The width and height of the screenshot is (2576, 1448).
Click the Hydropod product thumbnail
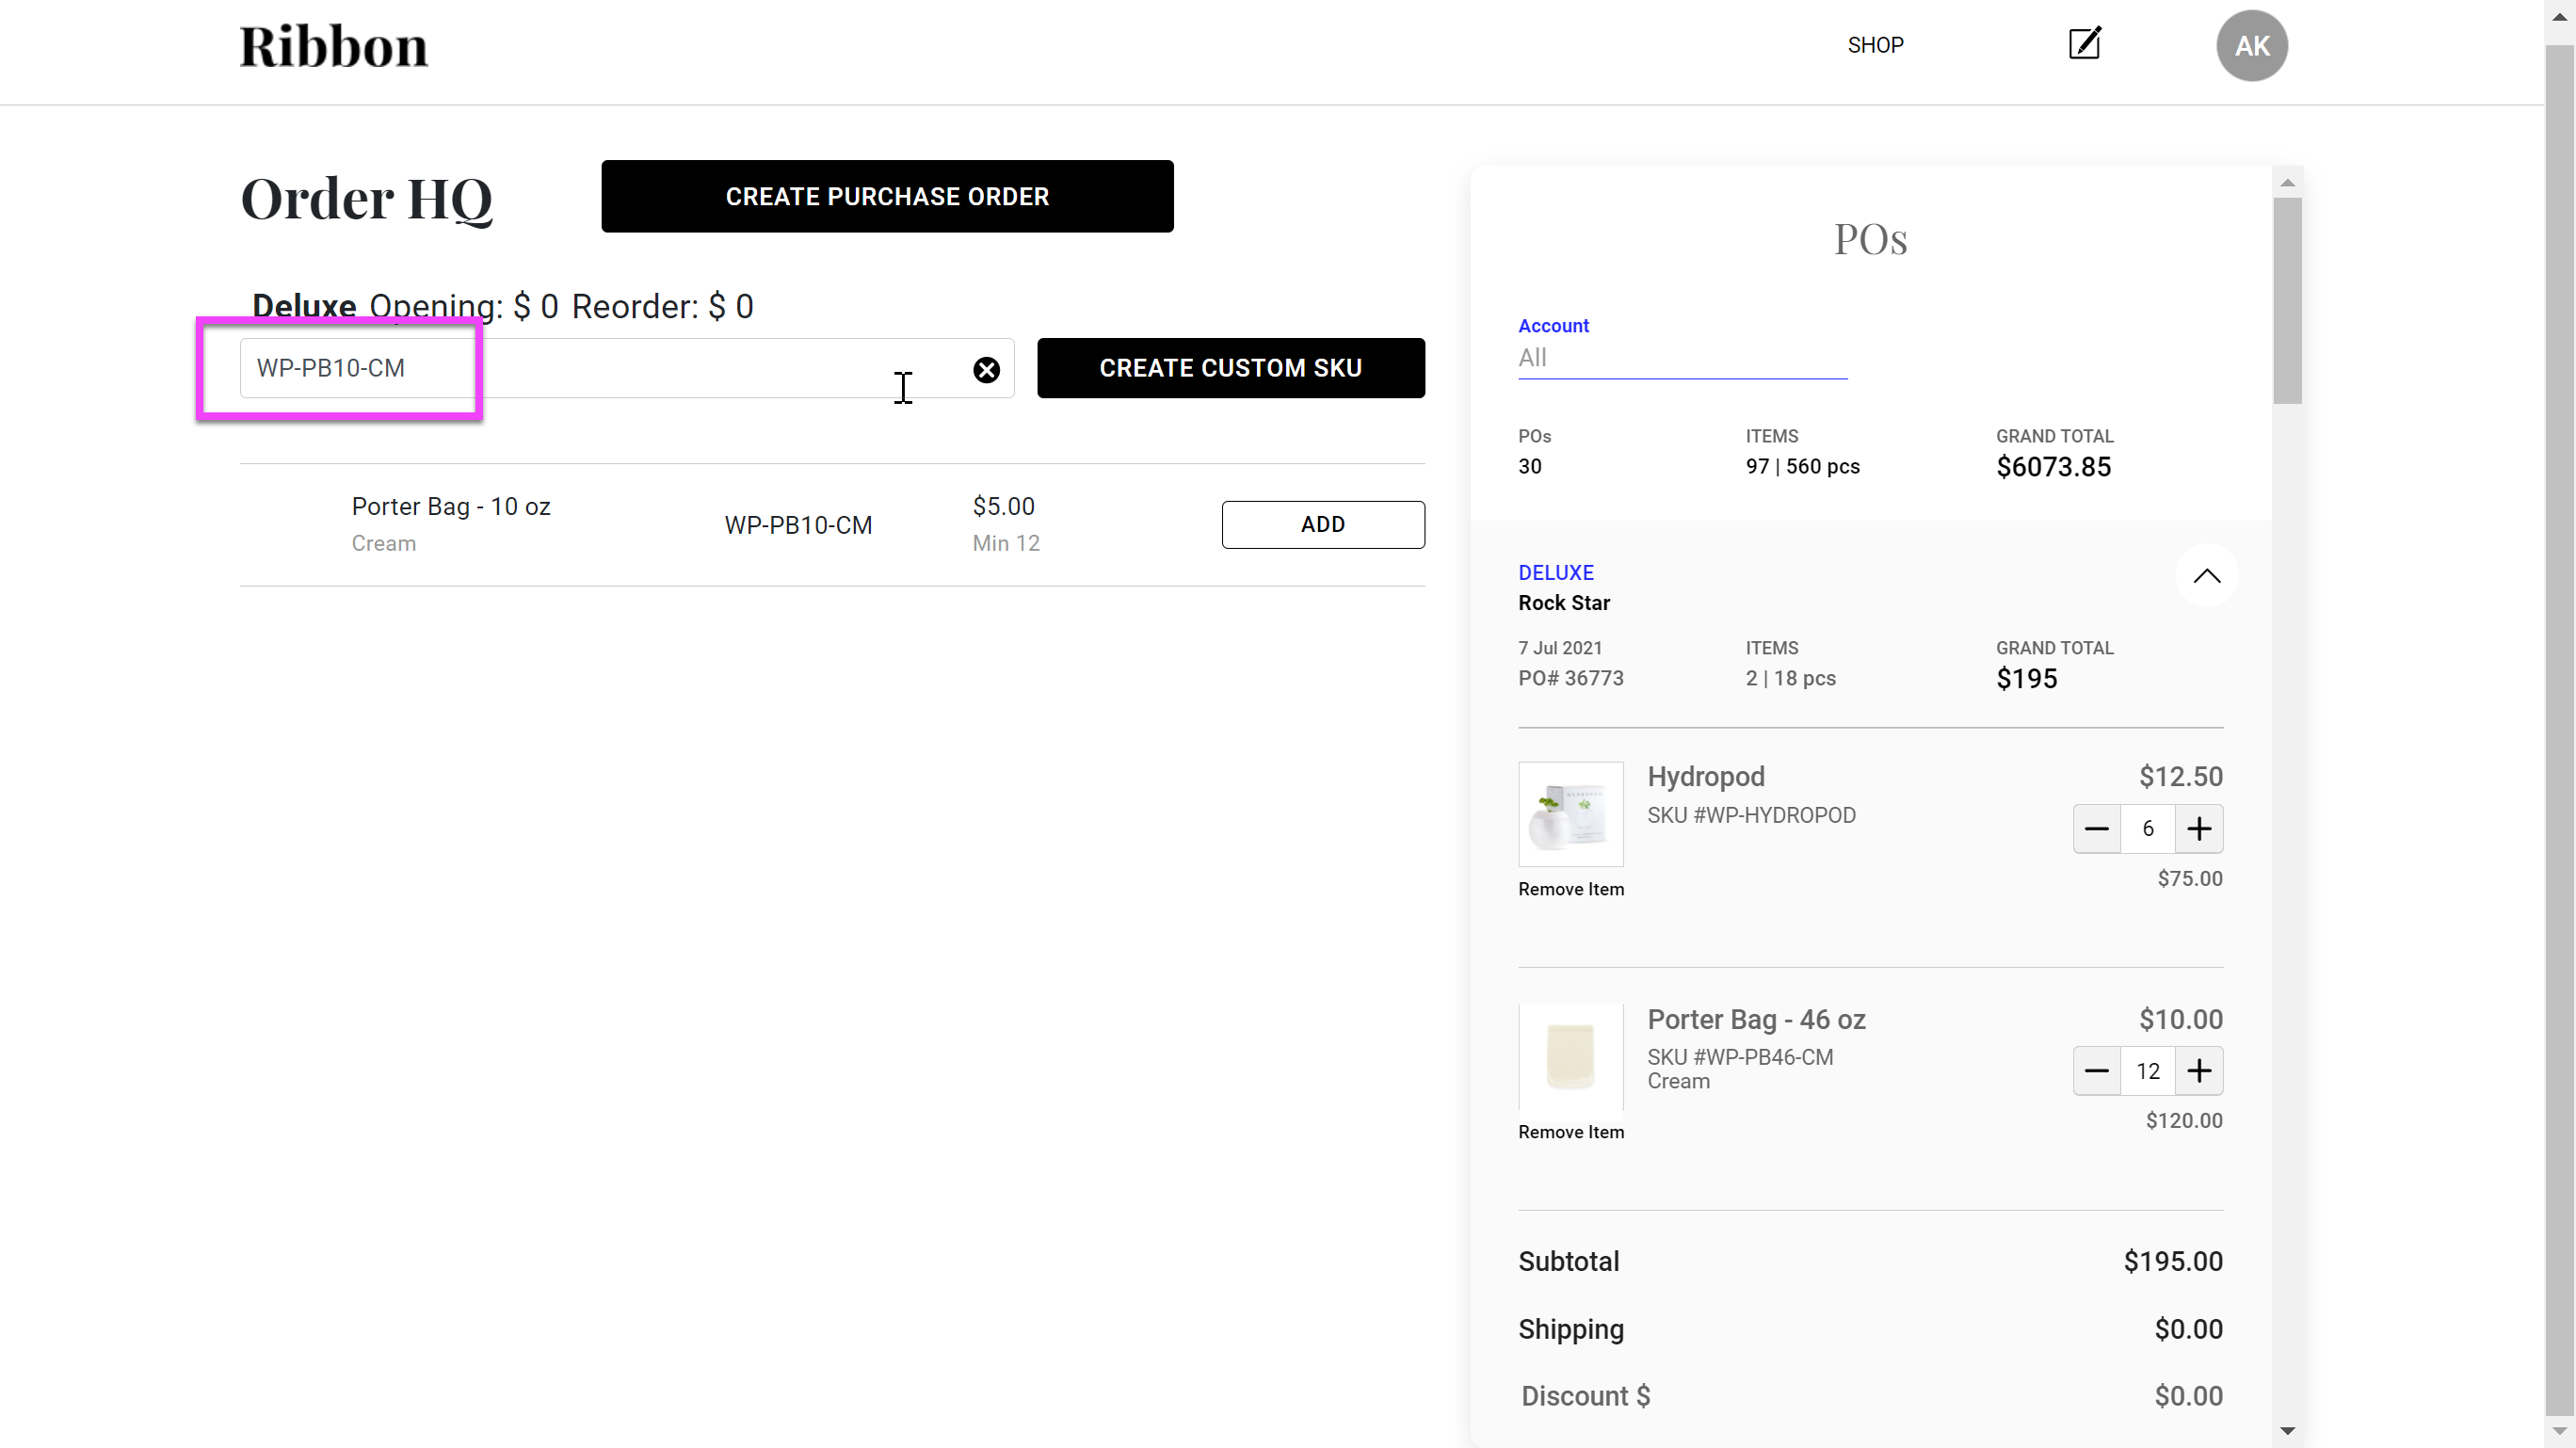1570,814
